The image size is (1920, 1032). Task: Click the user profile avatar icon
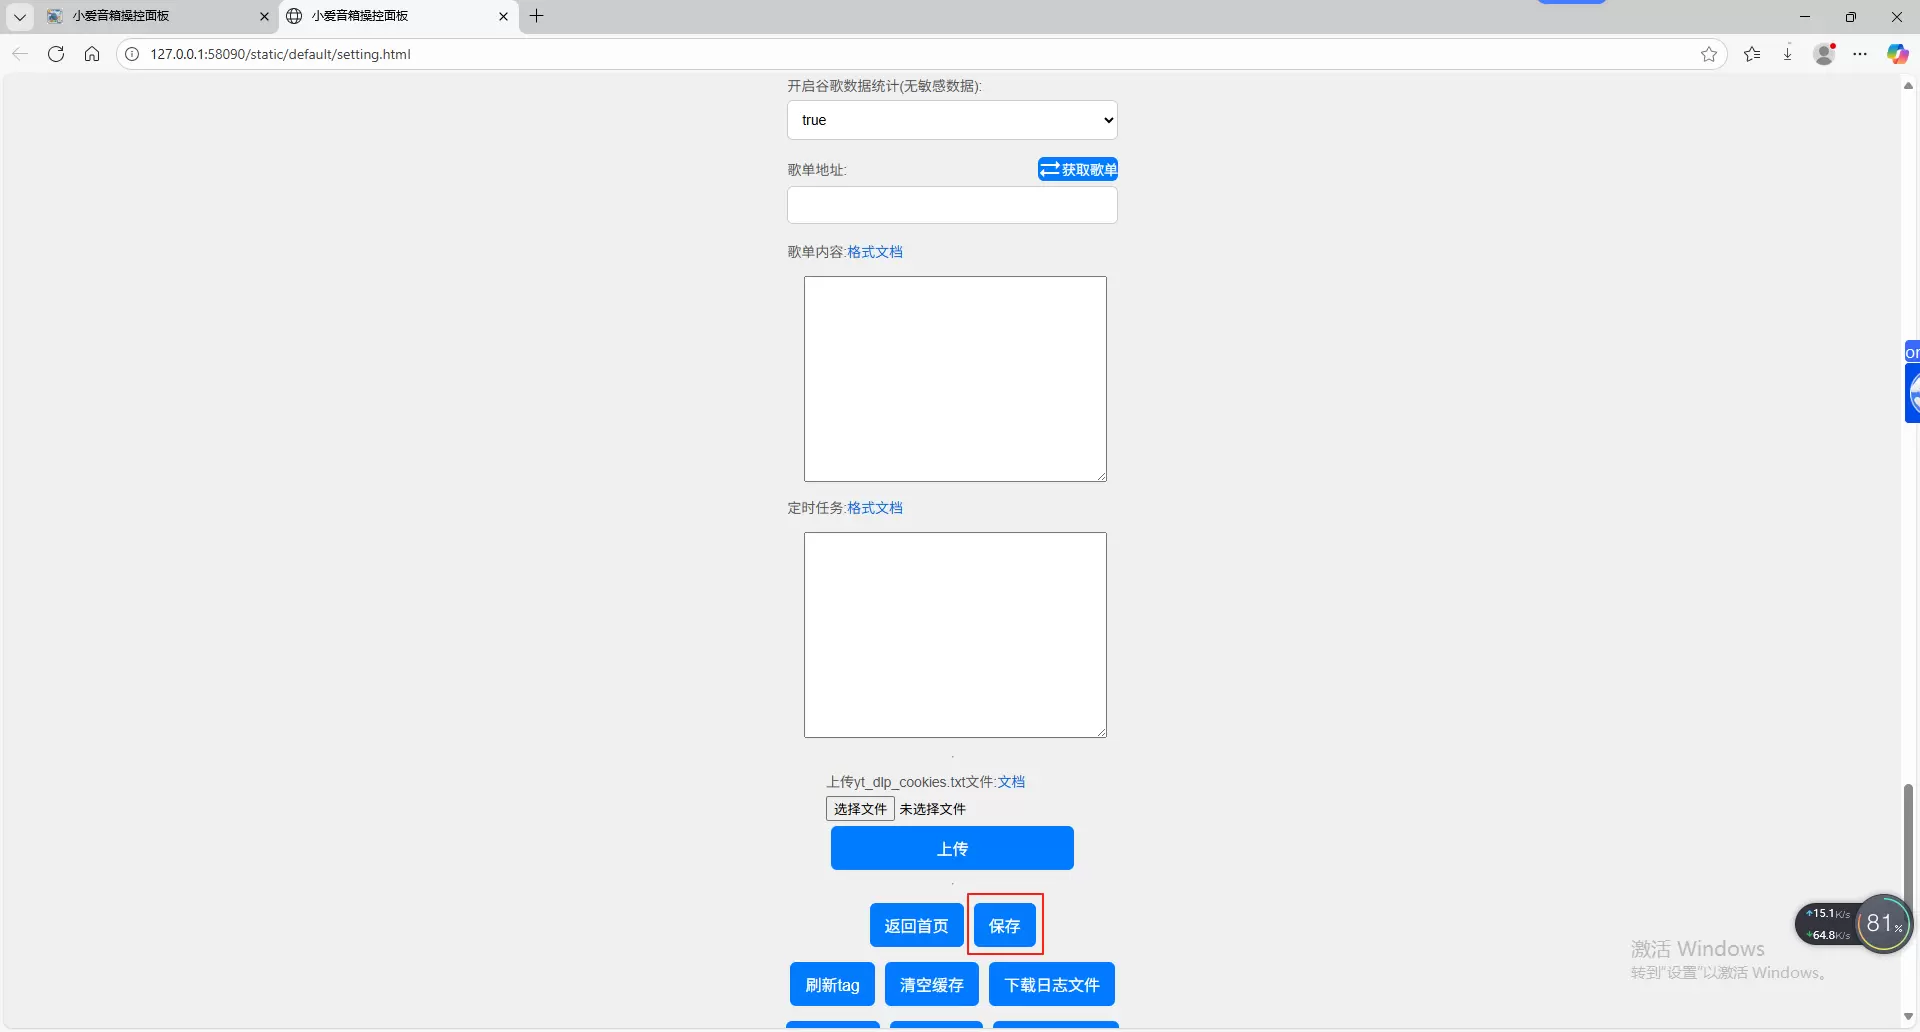1824,54
